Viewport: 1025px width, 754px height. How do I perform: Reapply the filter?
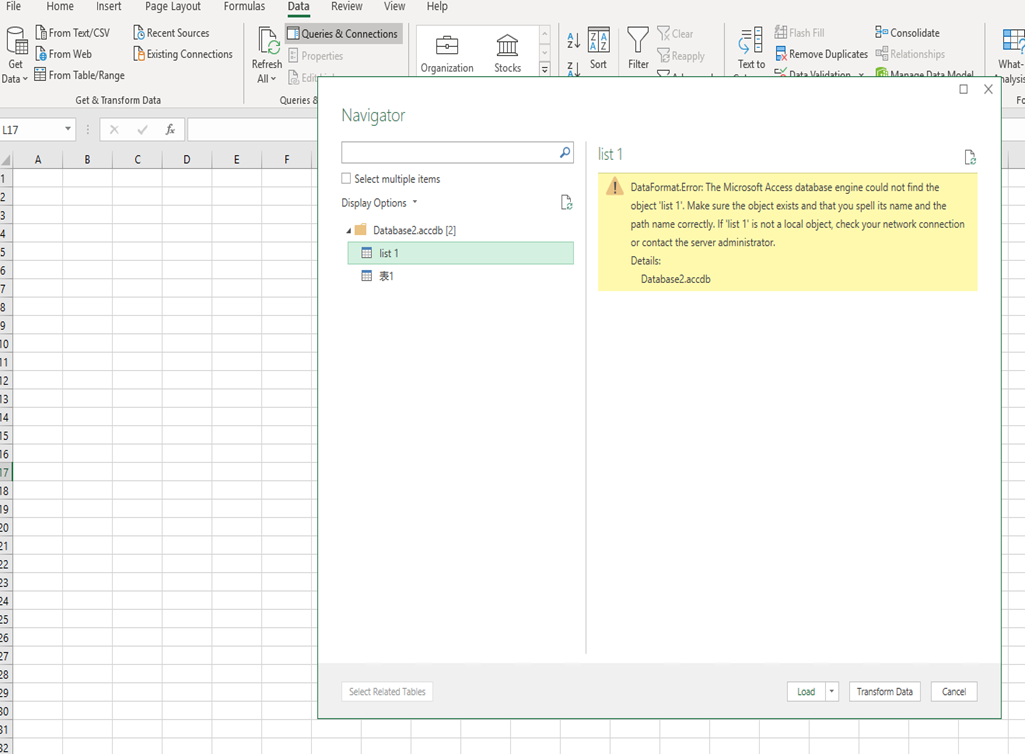click(681, 56)
